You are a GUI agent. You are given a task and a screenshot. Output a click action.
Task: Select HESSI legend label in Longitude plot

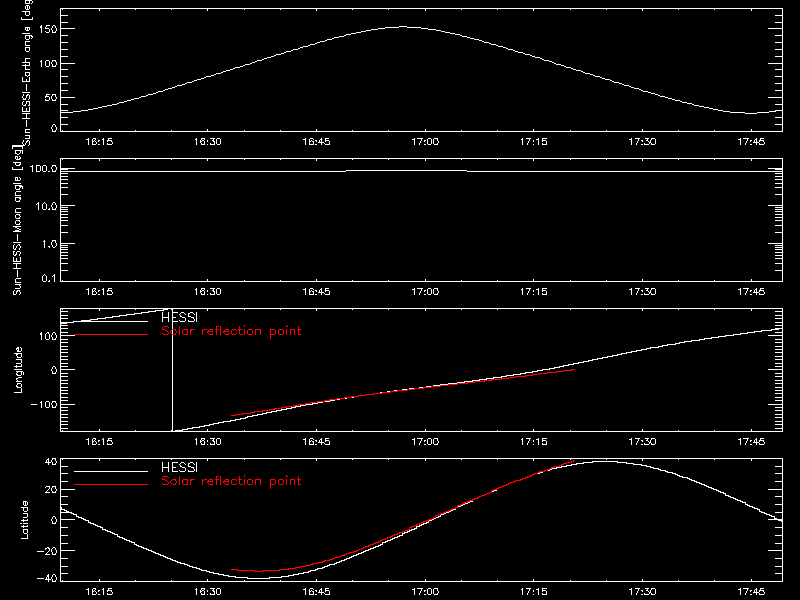[179, 317]
